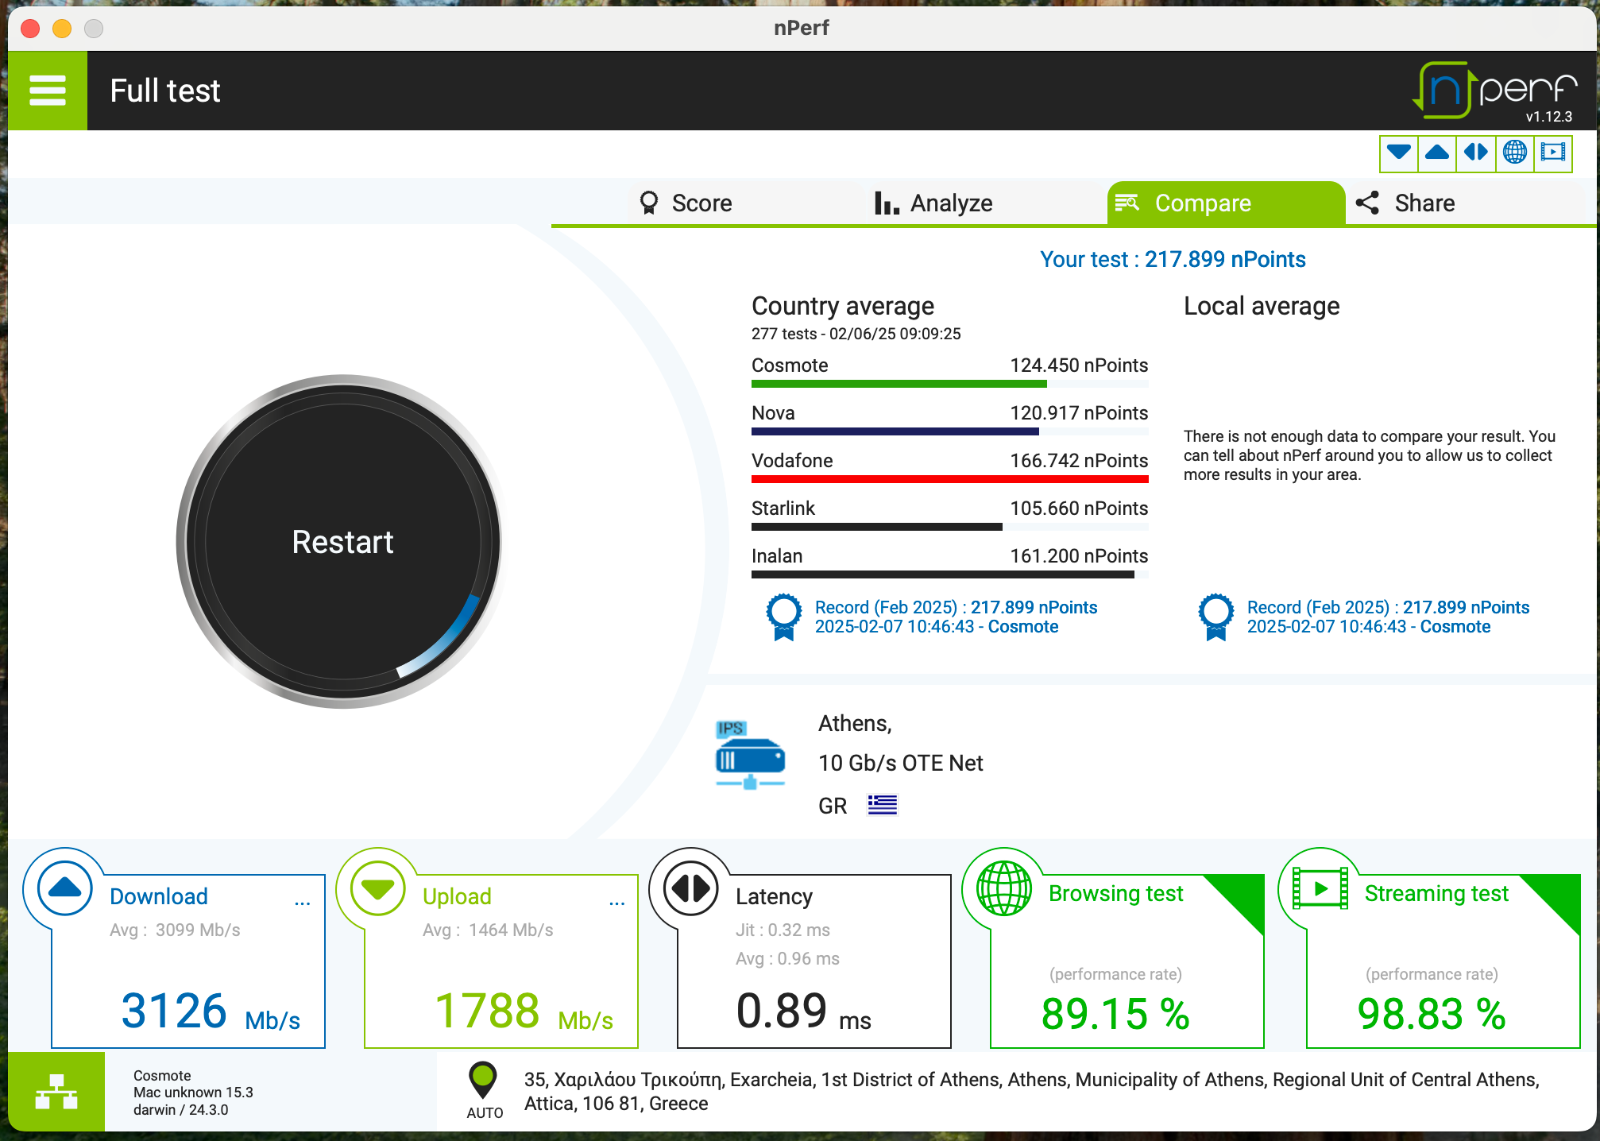Click the Latency panel arrows icon

point(691,887)
